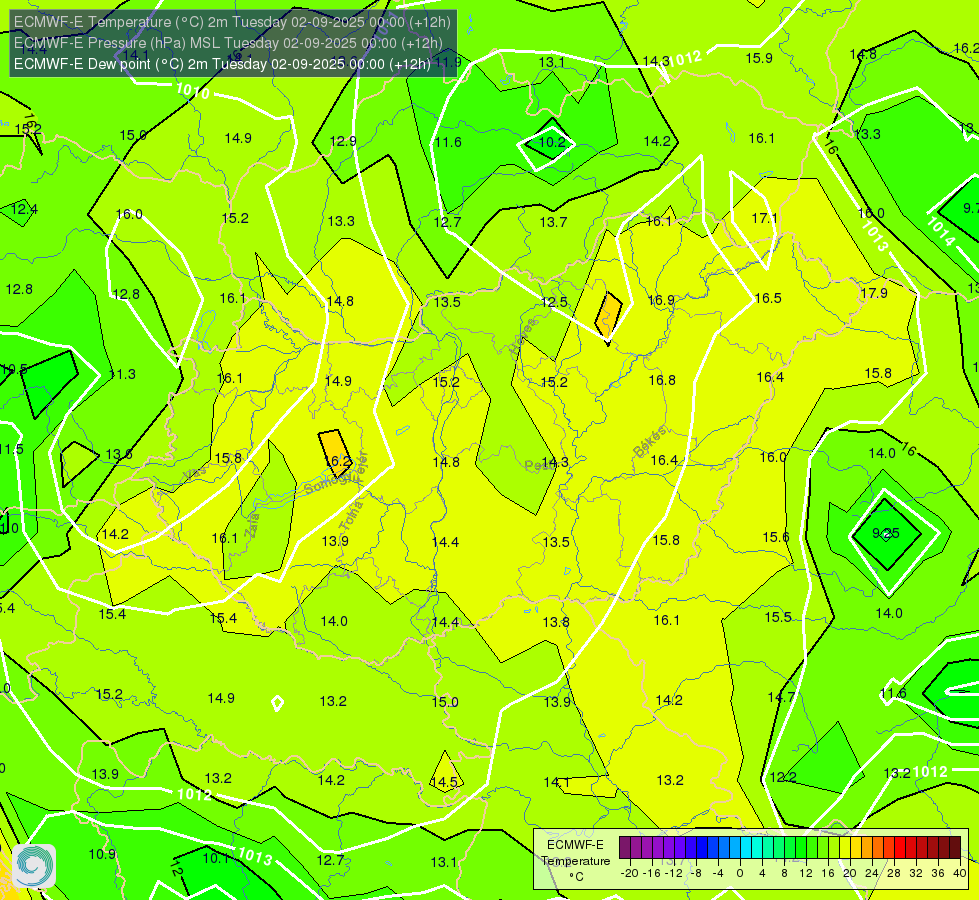Click the Somogy county label
Screen dimensions: 979x900
[x=329, y=482]
